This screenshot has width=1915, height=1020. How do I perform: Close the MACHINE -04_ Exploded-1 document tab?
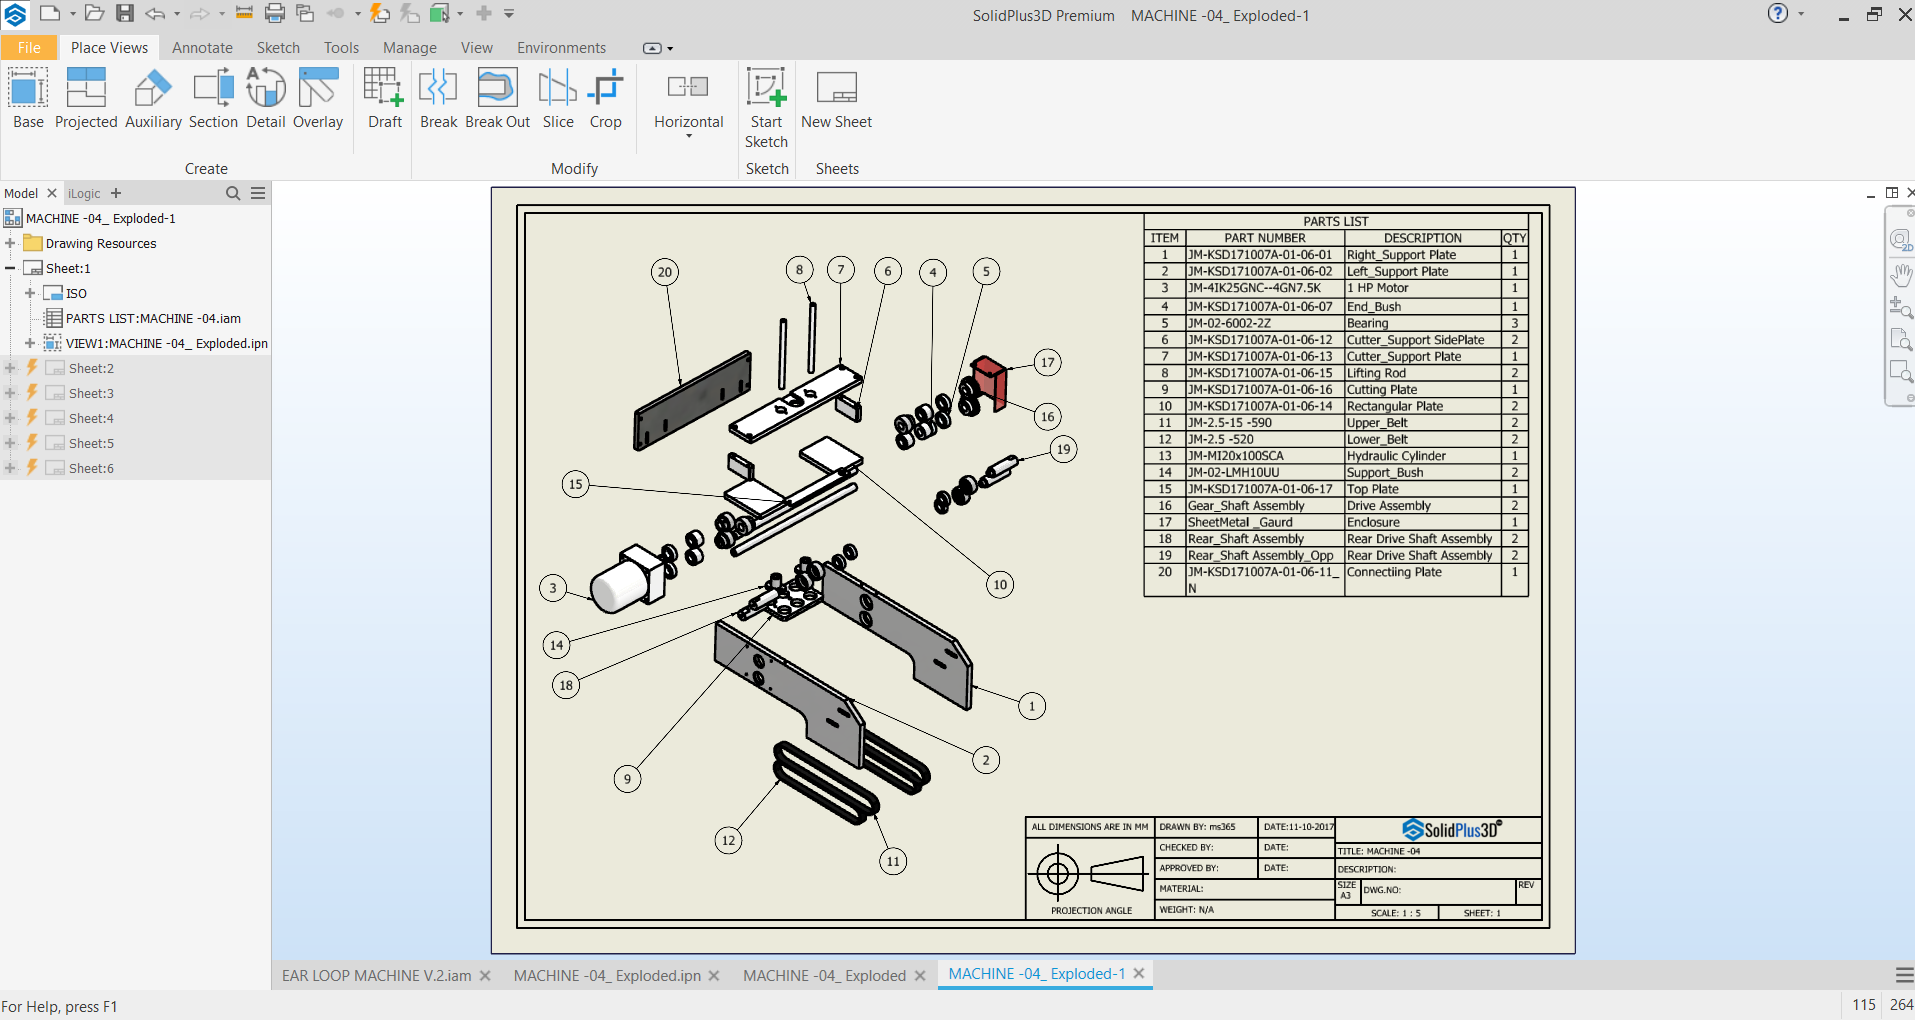point(1139,973)
